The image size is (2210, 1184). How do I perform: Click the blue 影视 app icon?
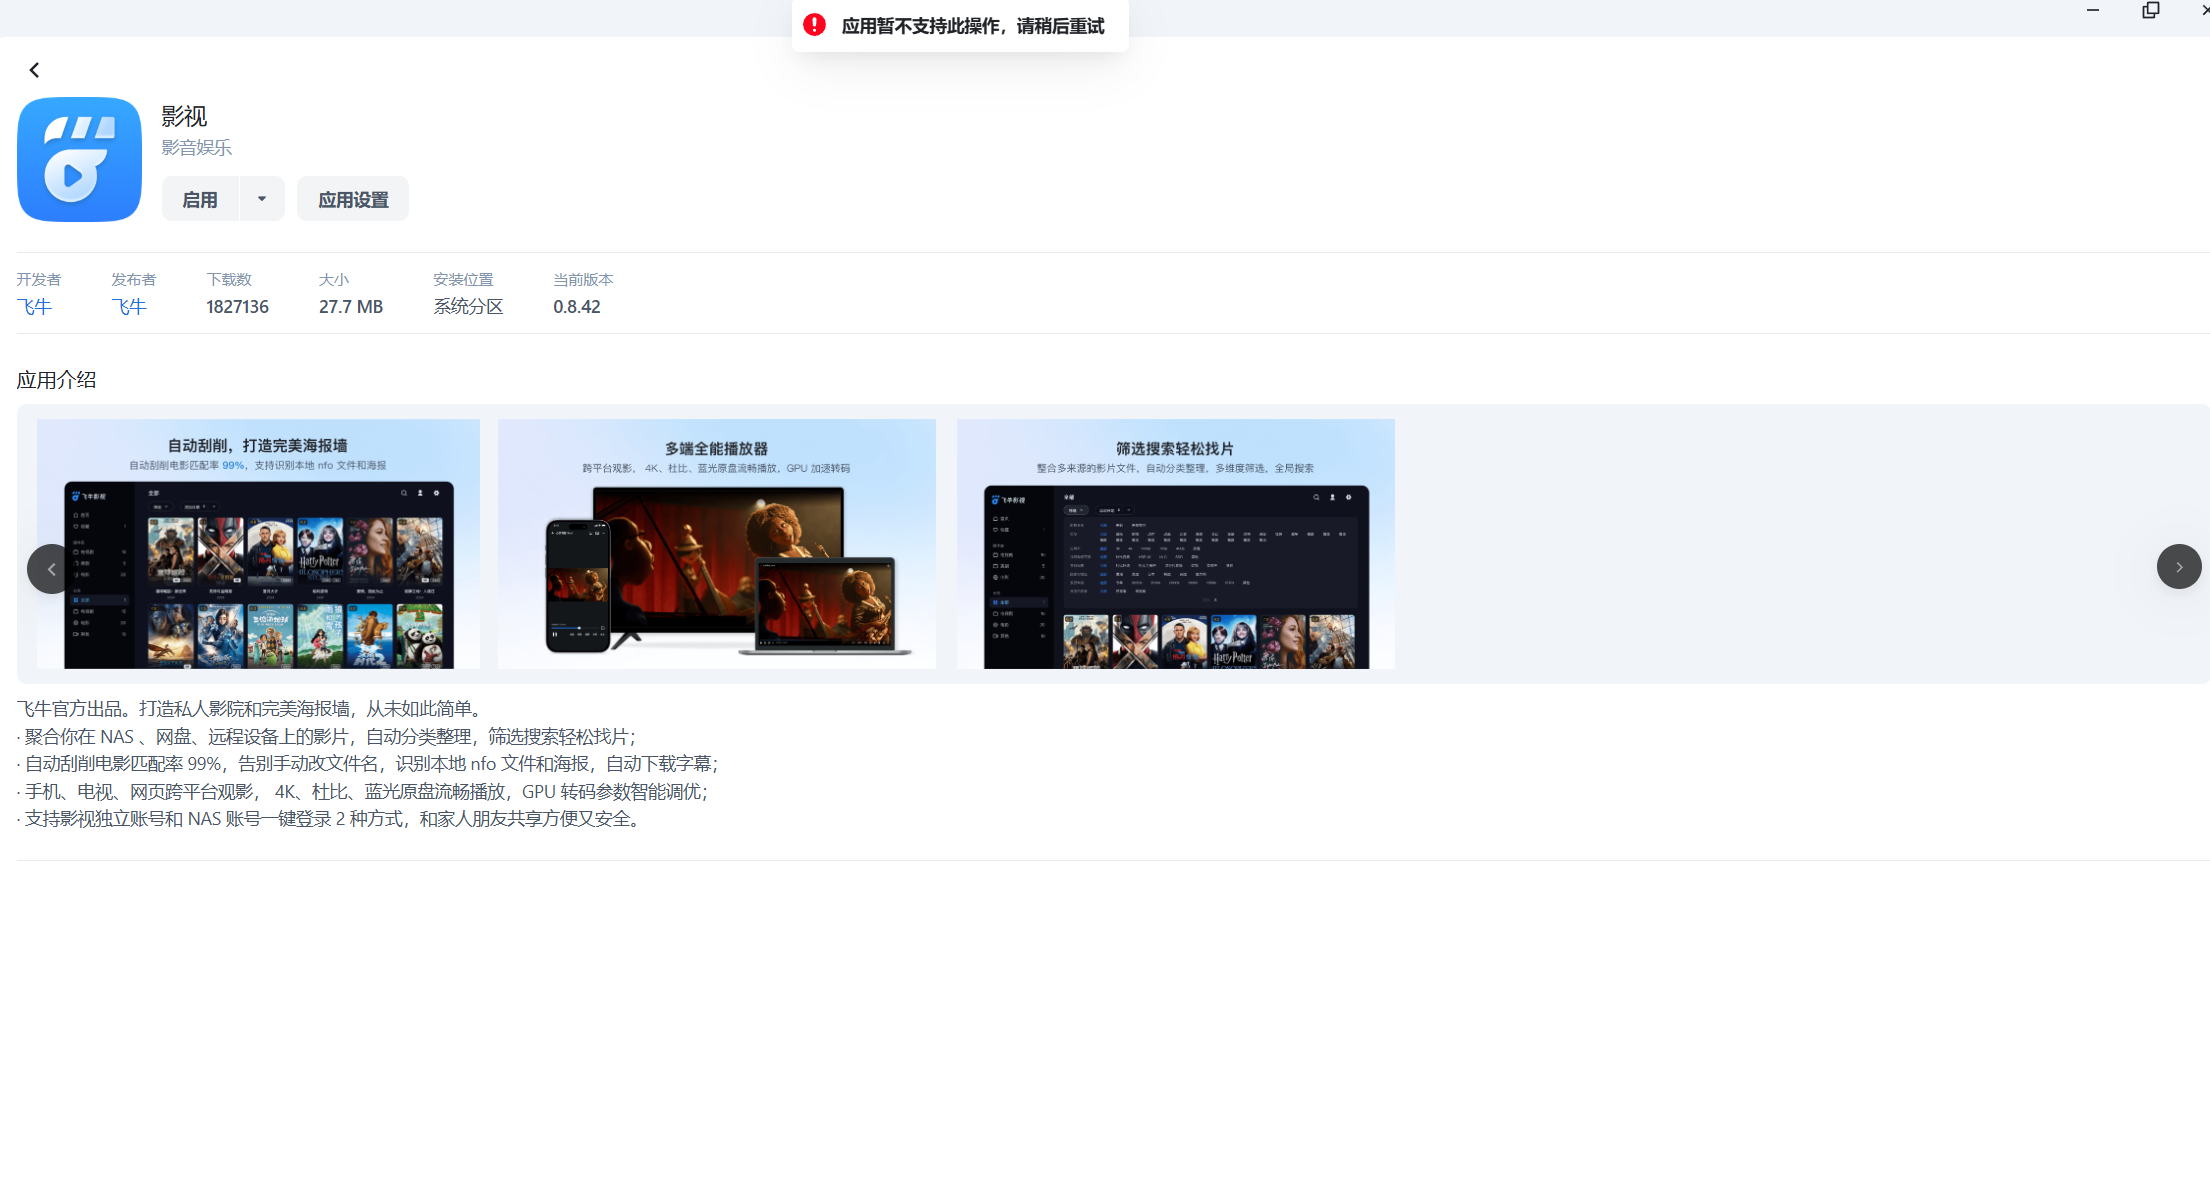79,159
